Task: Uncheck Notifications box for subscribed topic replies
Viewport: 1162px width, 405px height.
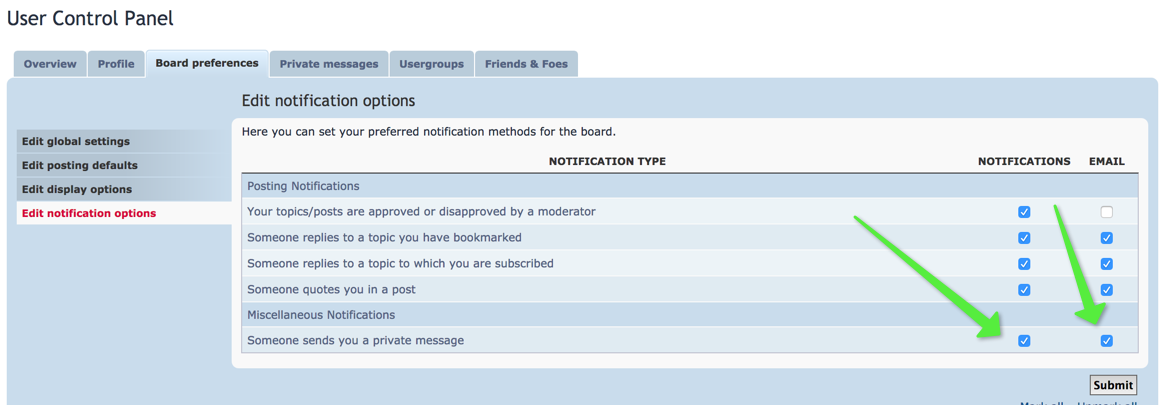Action: pyautogui.click(x=1024, y=264)
